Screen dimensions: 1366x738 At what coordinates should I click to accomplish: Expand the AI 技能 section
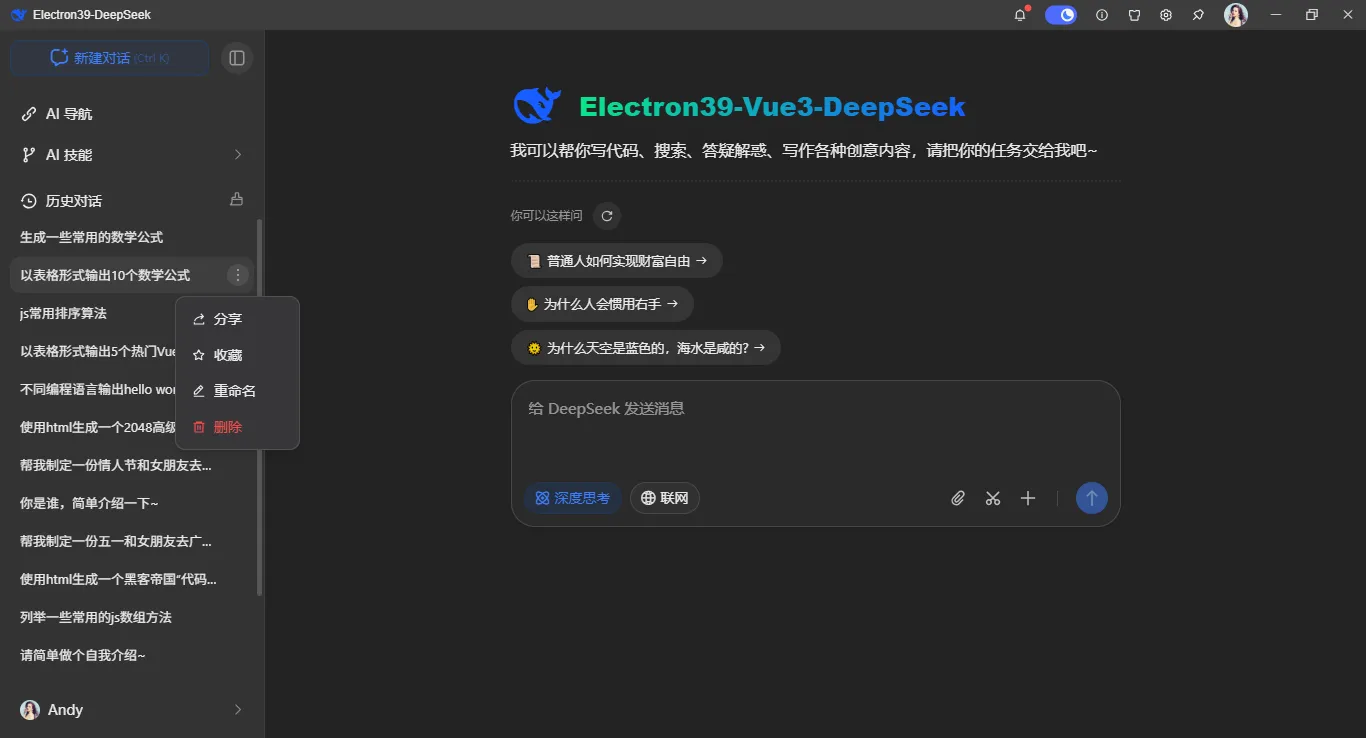[131, 155]
